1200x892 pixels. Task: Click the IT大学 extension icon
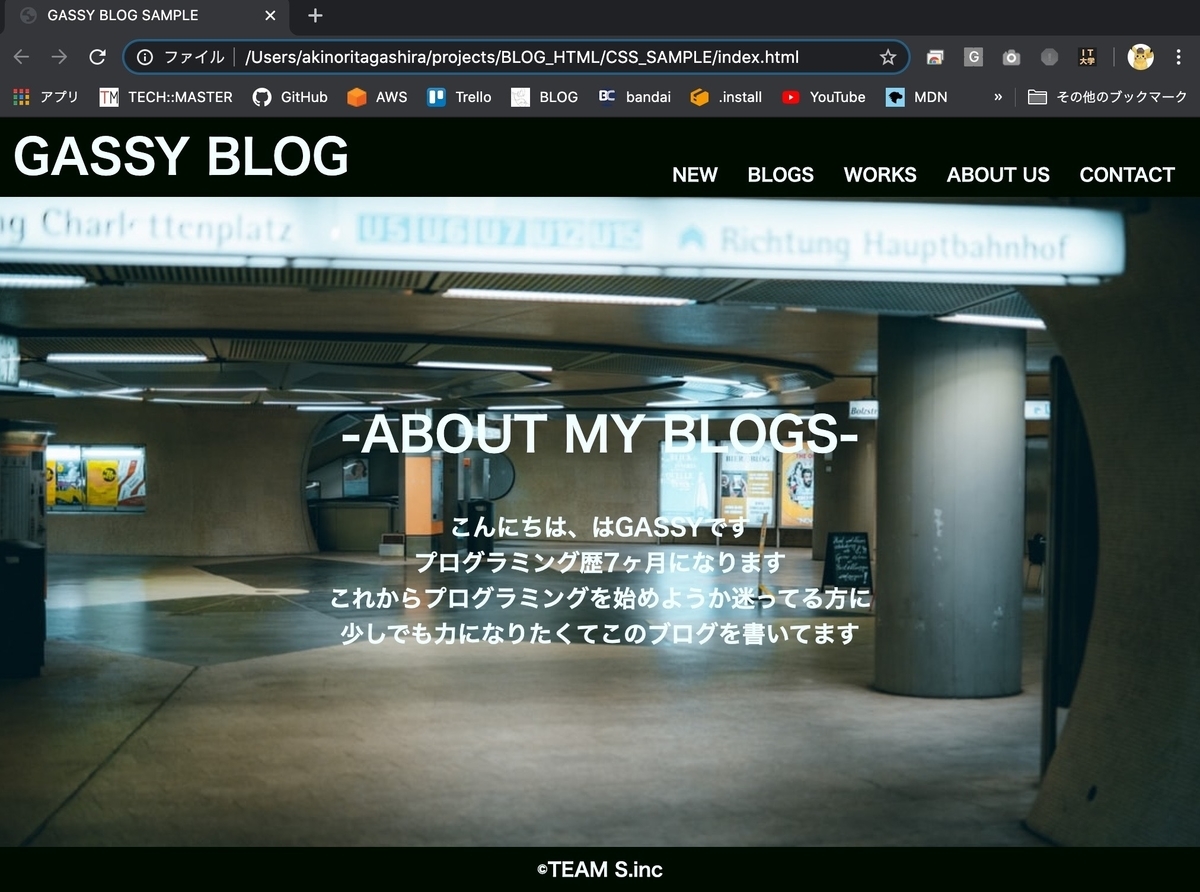(x=1087, y=57)
